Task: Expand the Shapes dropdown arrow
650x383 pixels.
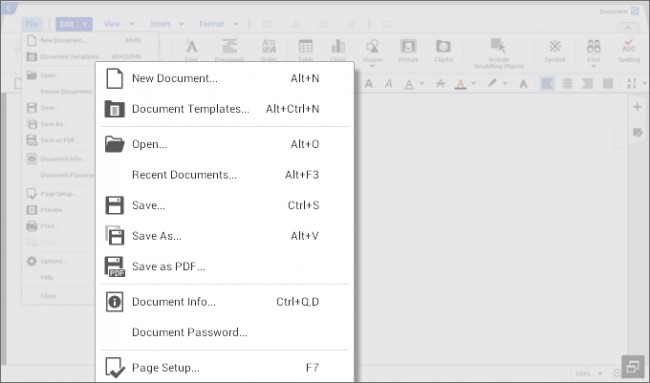Action: point(372,66)
